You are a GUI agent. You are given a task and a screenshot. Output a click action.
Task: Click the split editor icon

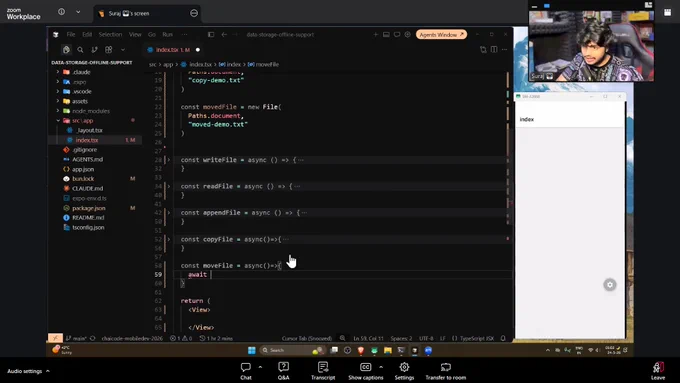(x=494, y=49)
